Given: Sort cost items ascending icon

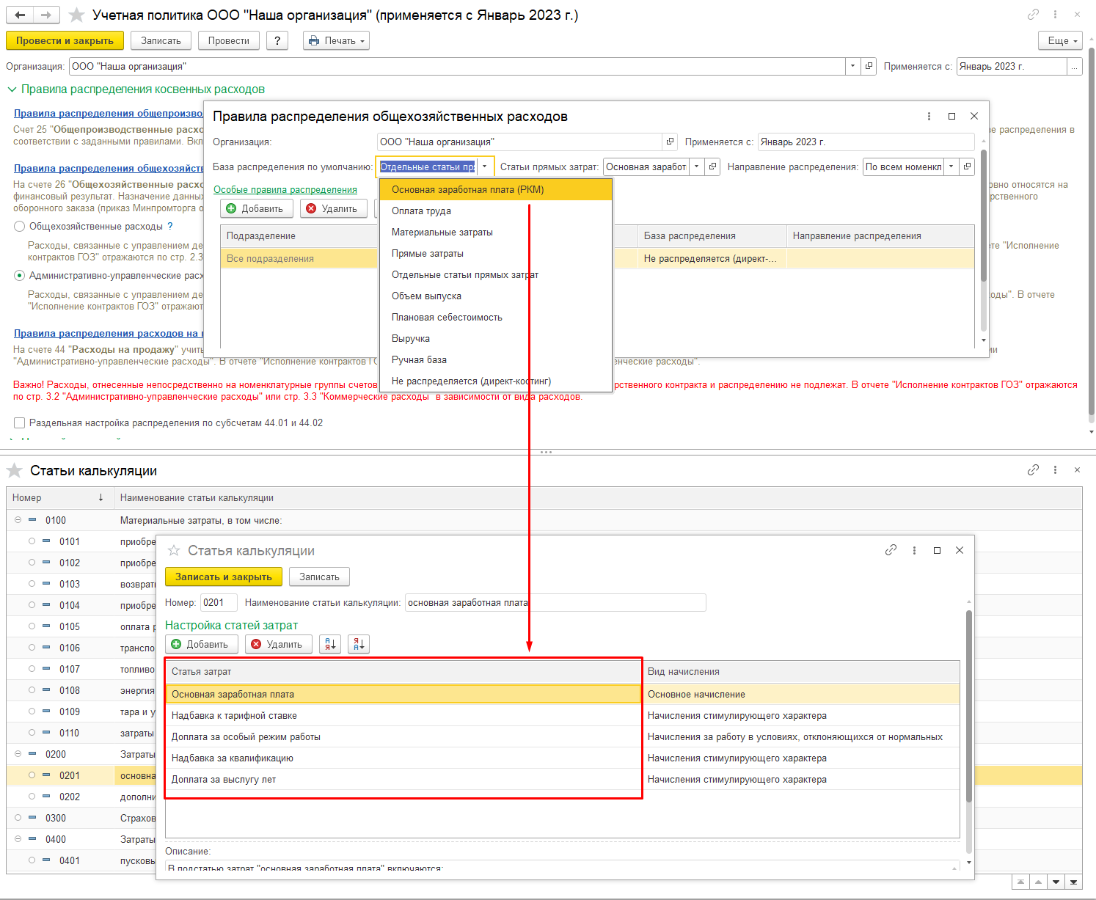Looking at the screenshot, I should point(330,644).
